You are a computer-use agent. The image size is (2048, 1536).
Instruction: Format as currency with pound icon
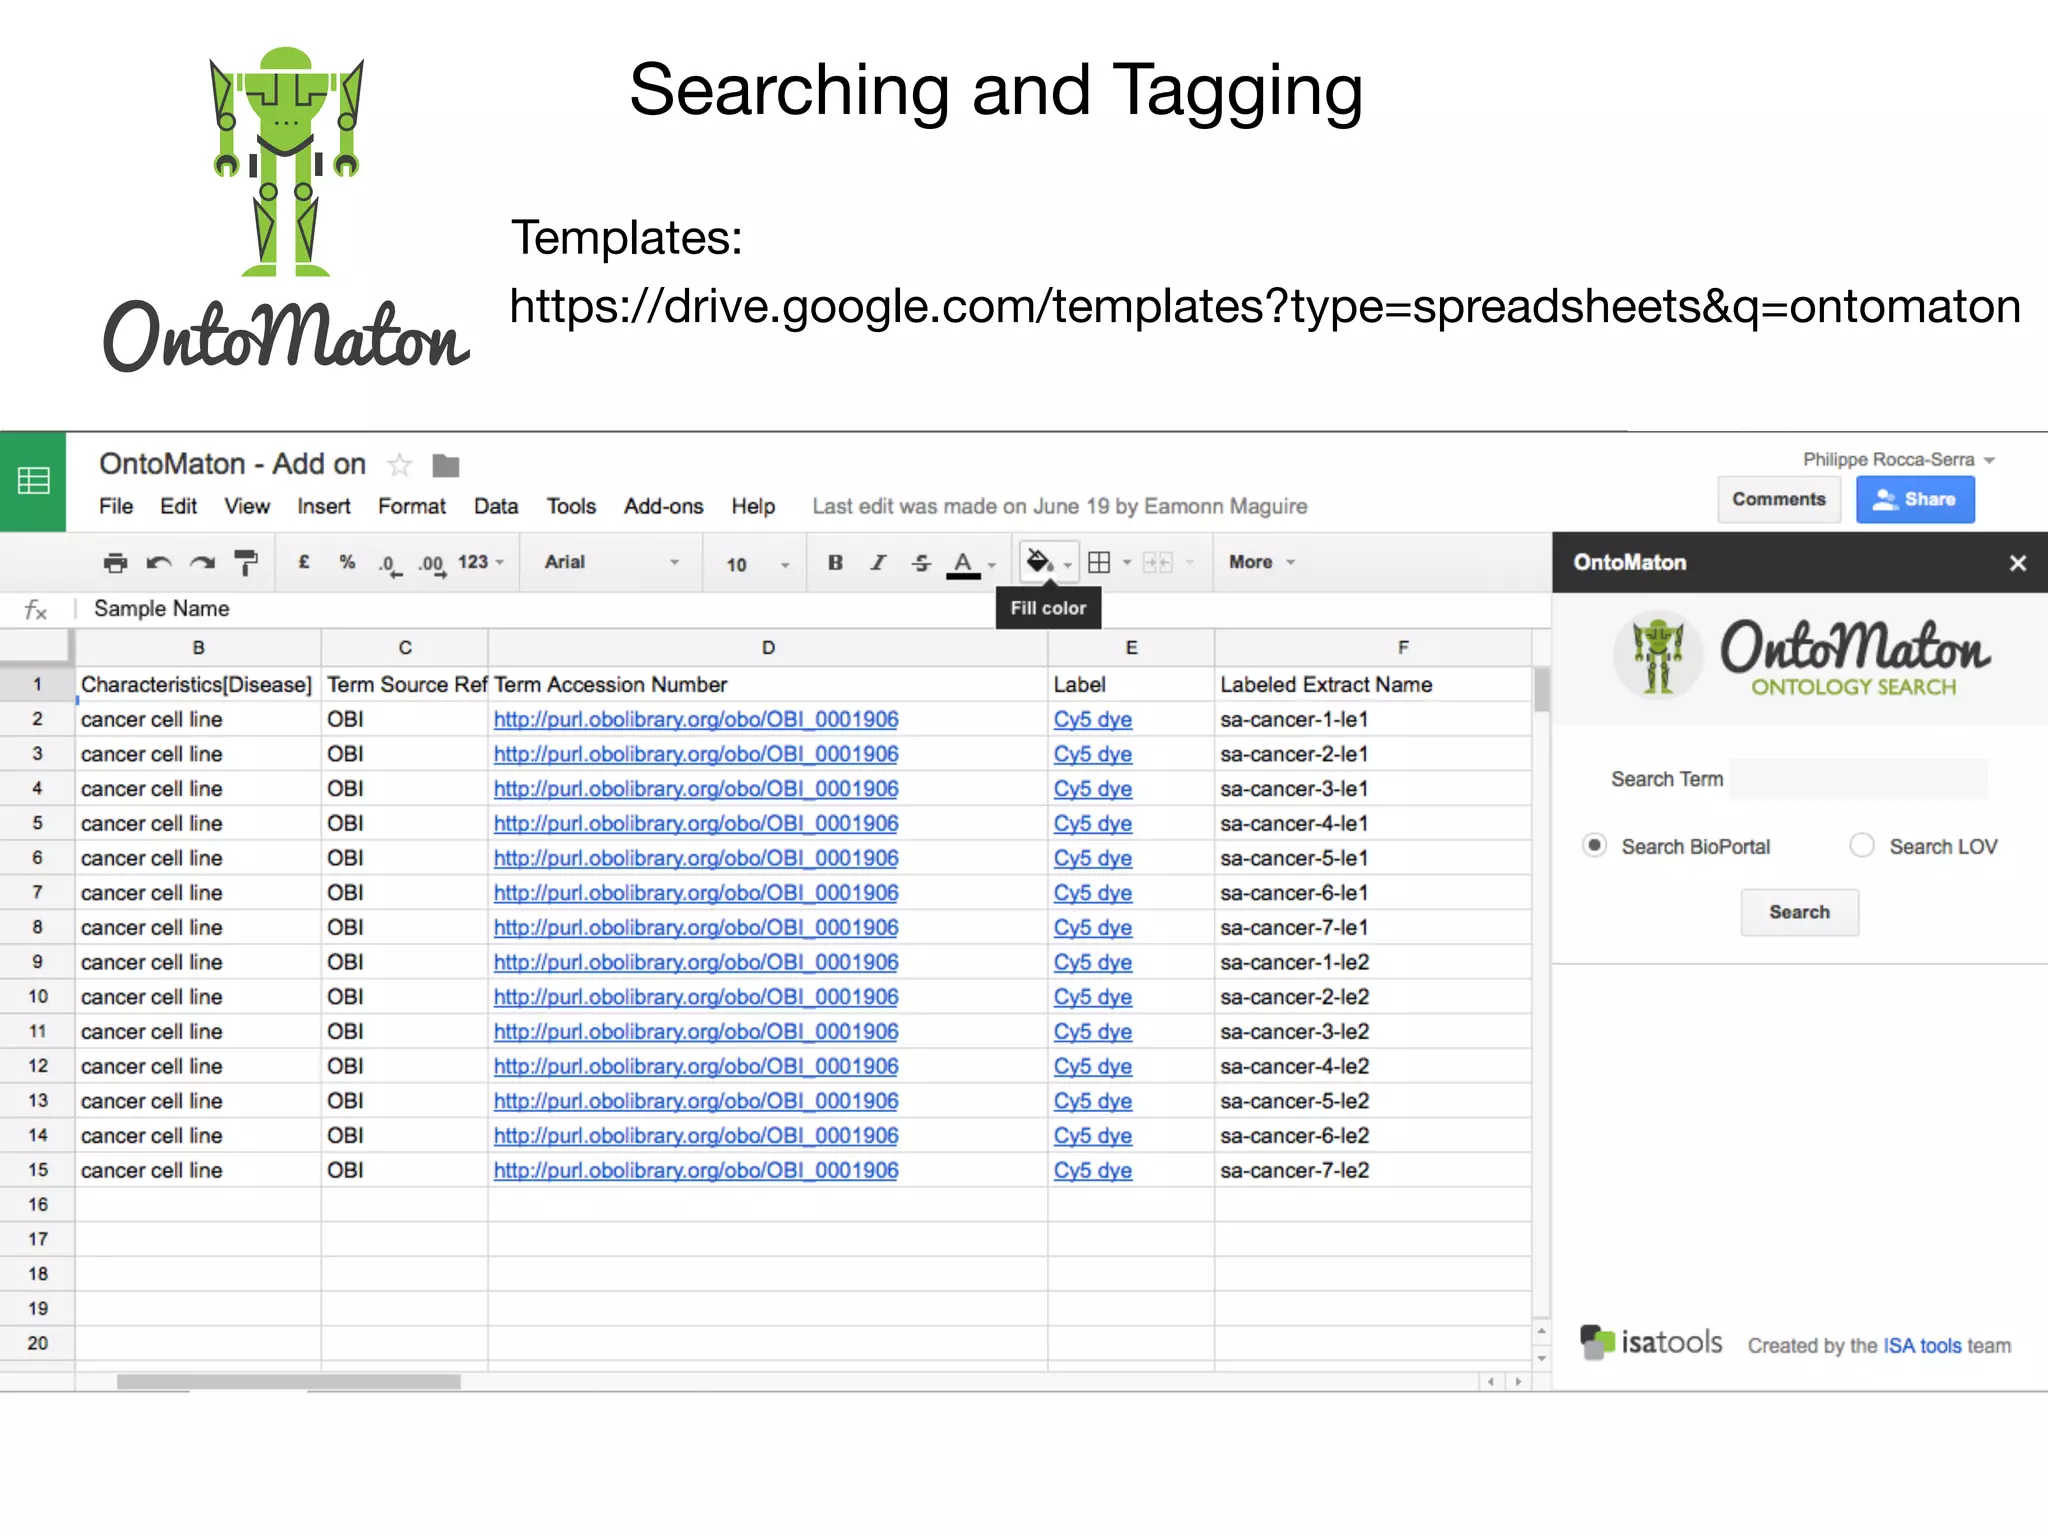(x=304, y=562)
